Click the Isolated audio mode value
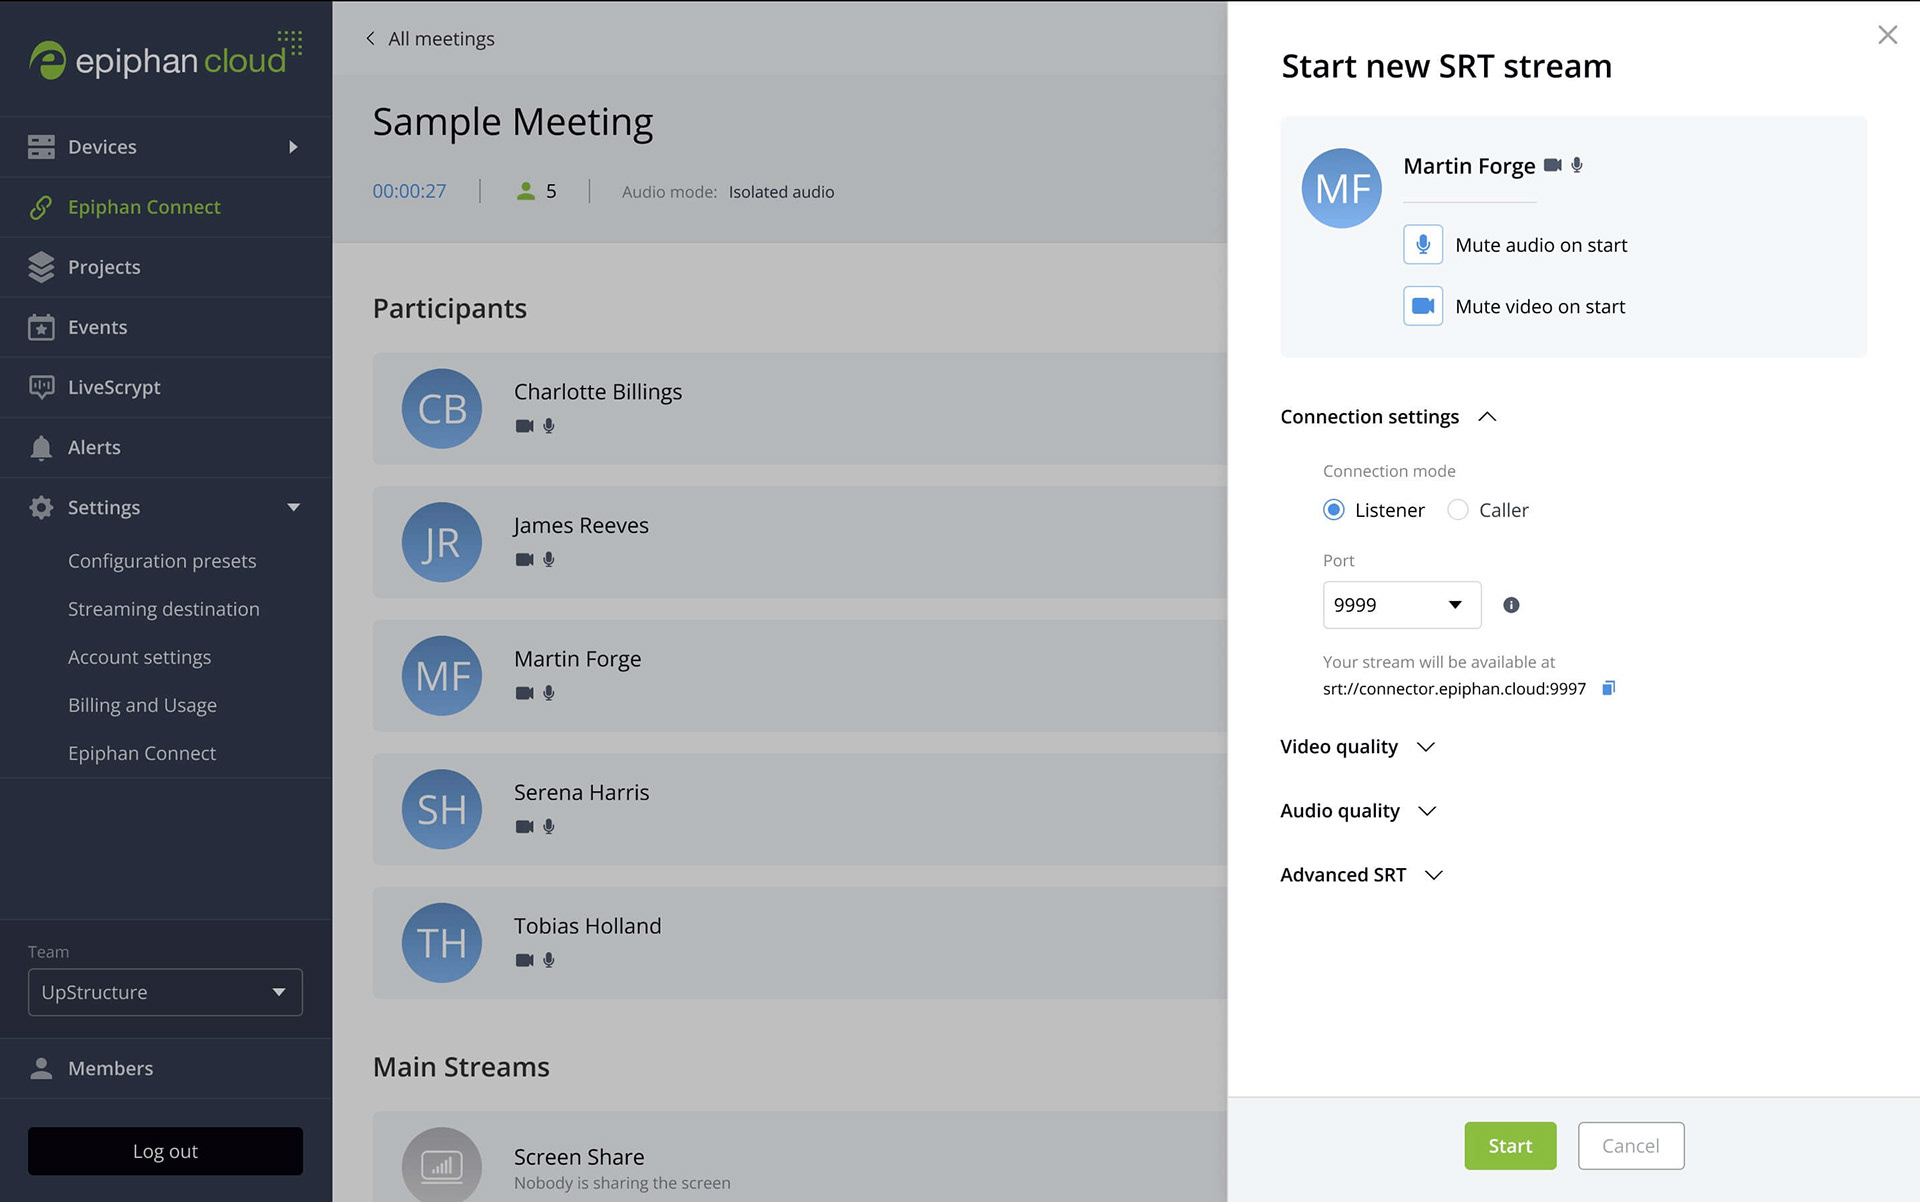This screenshot has height=1202, width=1920. [x=781, y=192]
